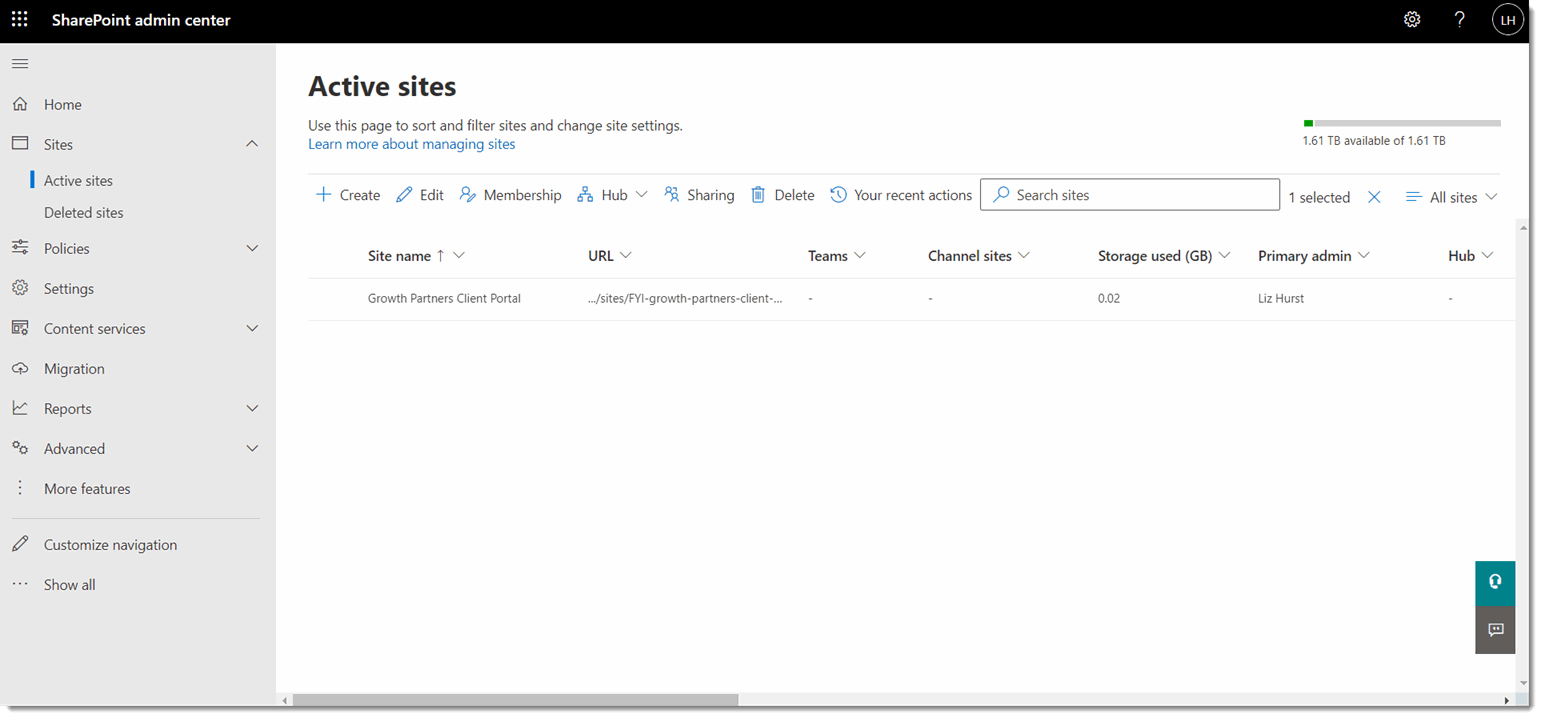Click inside the Search sites field
The height and width of the screenshot is (718, 1541).
pos(1130,195)
